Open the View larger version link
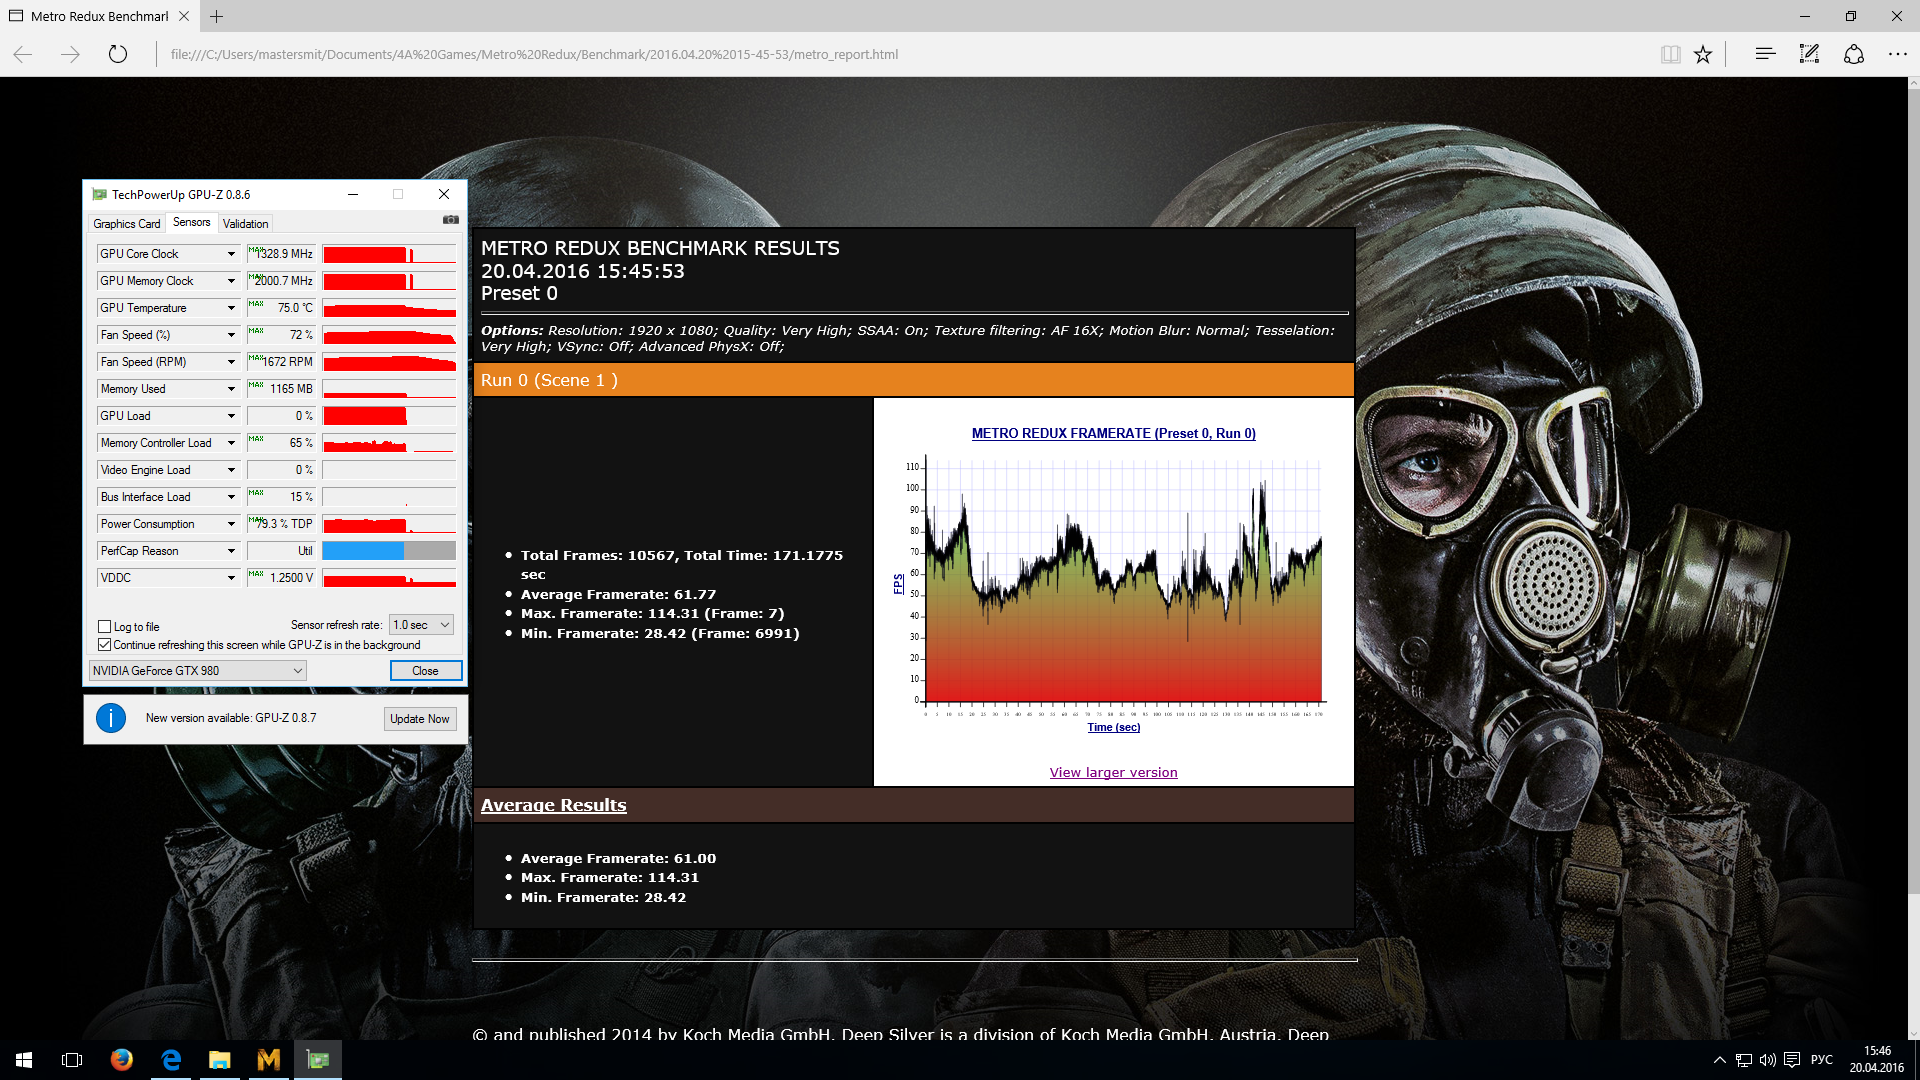The height and width of the screenshot is (1080, 1920). [1113, 773]
